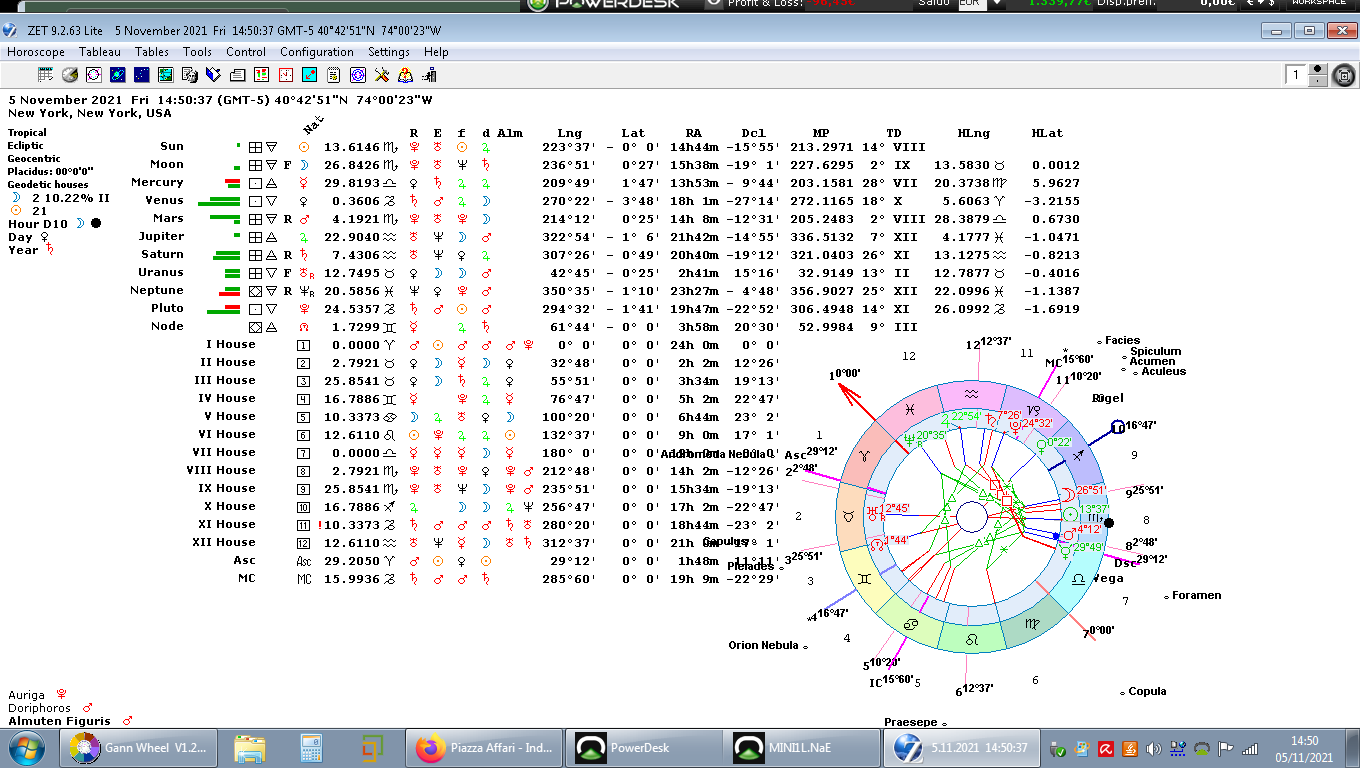Open the Control menu

pyautogui.click(x=246, y=52)
